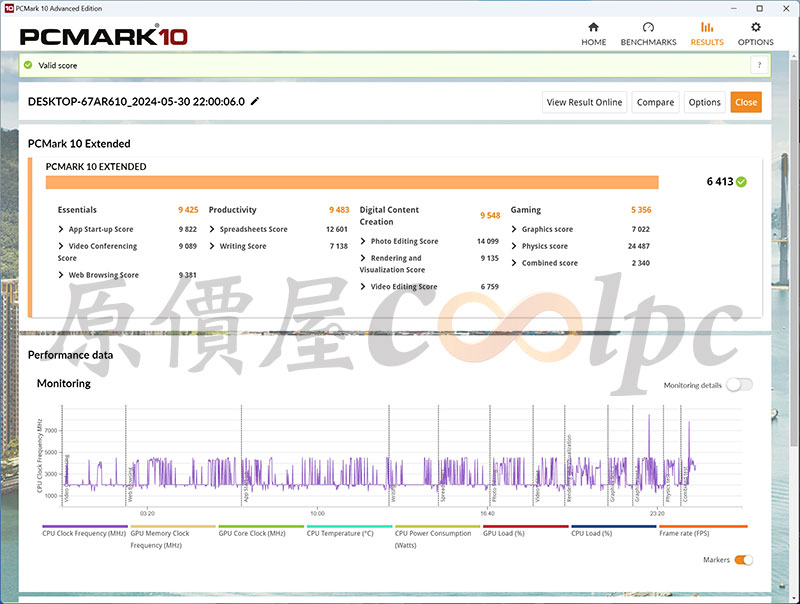Expand the App Start-up Score row
Screen dimensions: 800x604
(61, 229)
